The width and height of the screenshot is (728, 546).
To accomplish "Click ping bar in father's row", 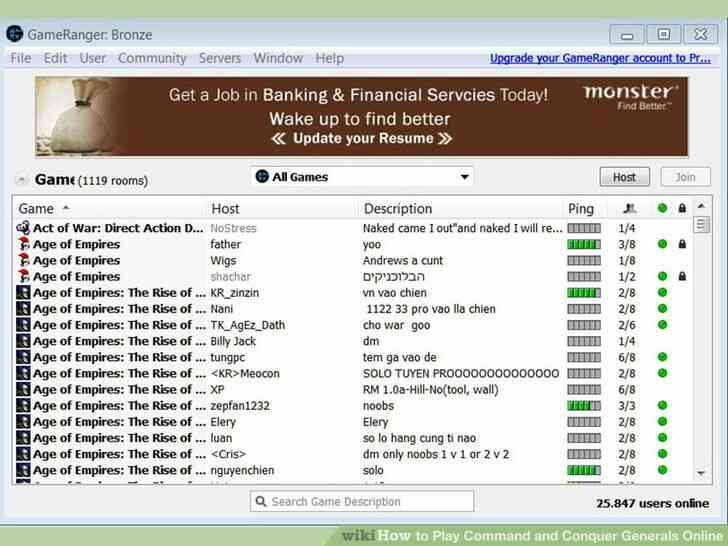I will (584, 245).
